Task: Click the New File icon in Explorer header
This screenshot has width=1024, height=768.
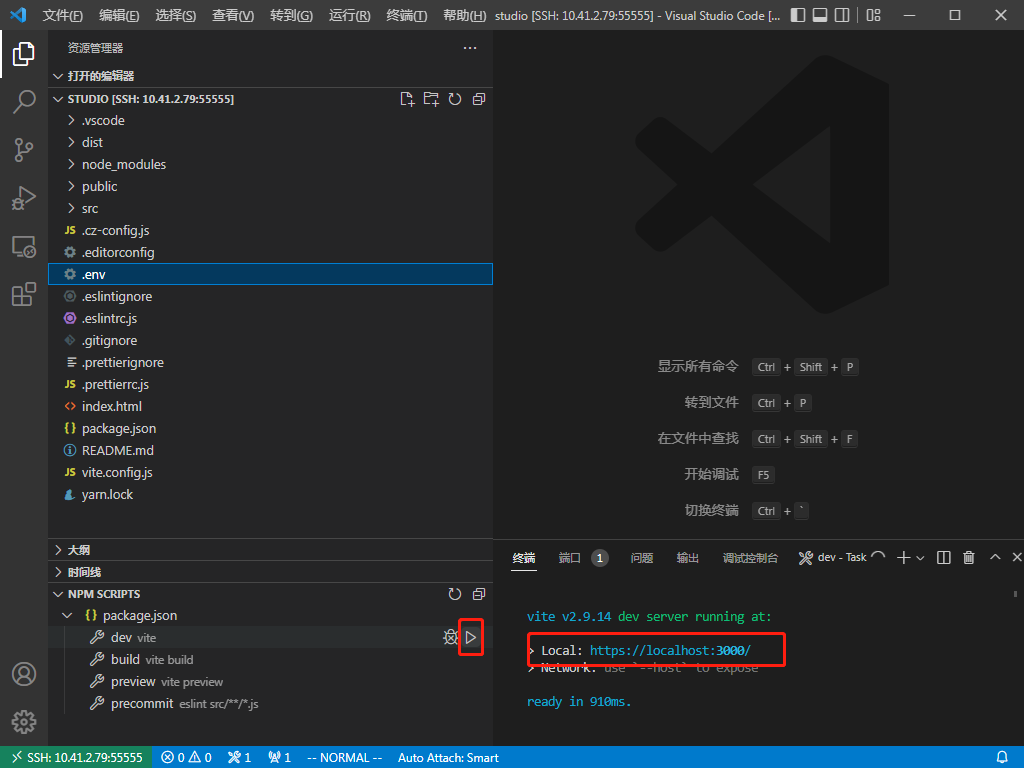Action: (406, 99)
